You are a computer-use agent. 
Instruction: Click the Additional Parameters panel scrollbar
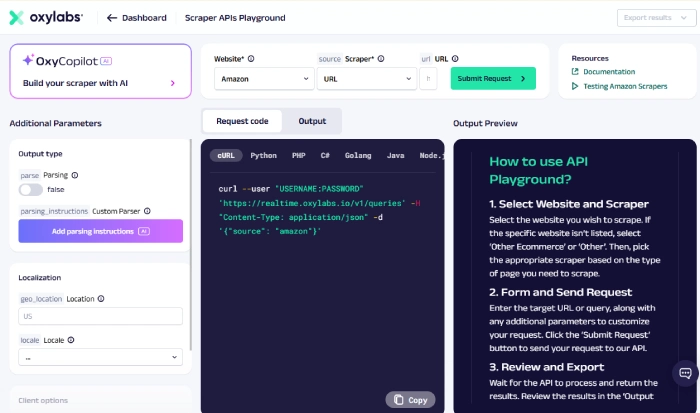tap(191, 245)
